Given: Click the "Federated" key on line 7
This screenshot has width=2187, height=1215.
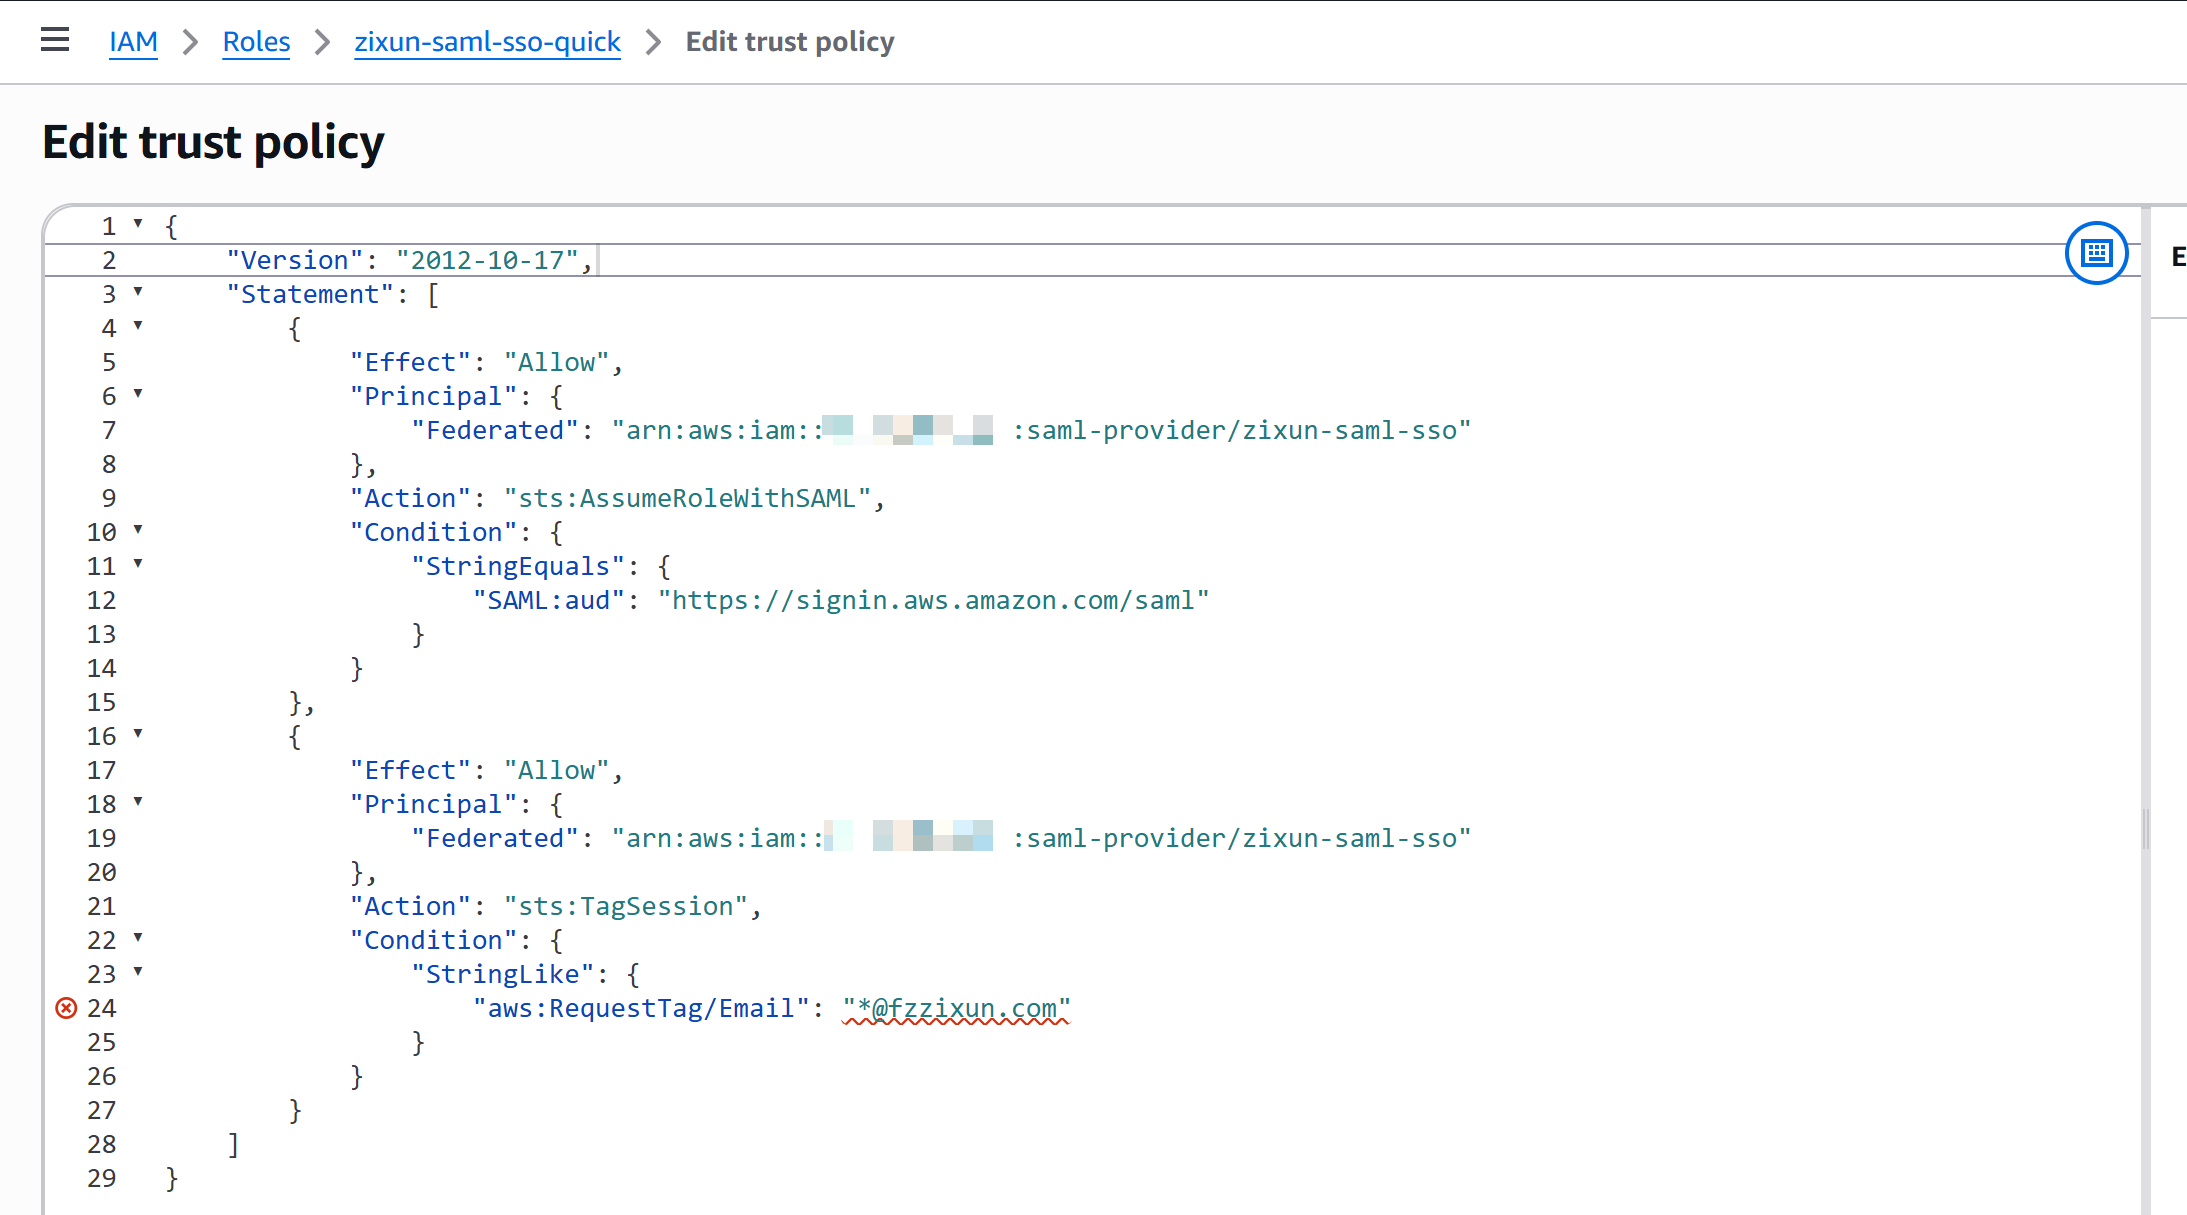Looking at the screenshot, I should point(495,430).
